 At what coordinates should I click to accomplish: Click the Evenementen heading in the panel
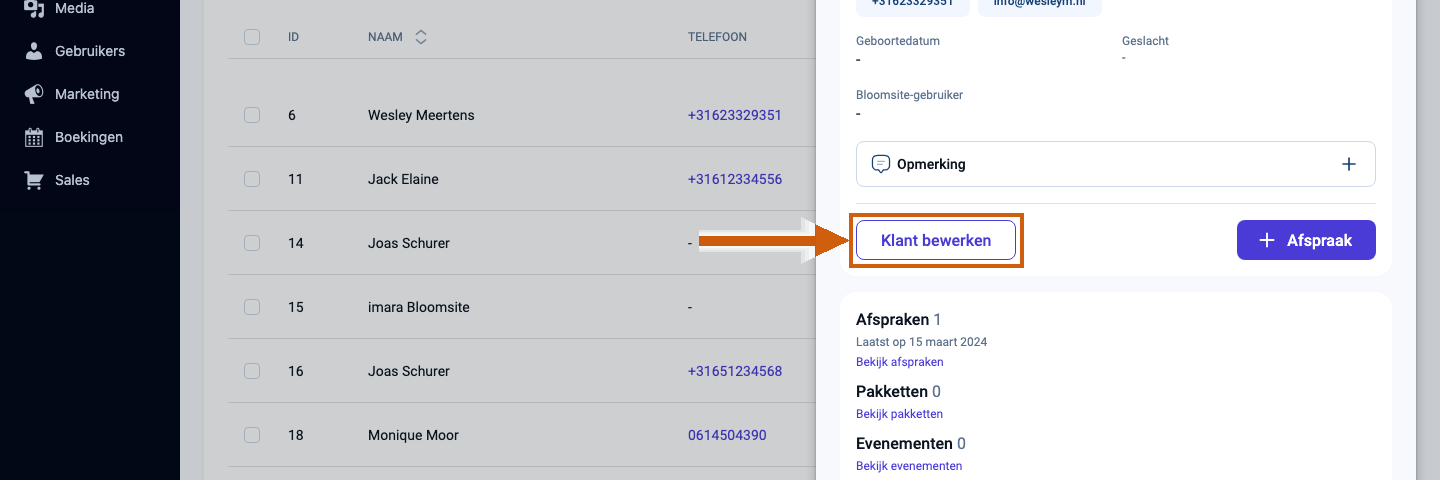click(904, 443)
